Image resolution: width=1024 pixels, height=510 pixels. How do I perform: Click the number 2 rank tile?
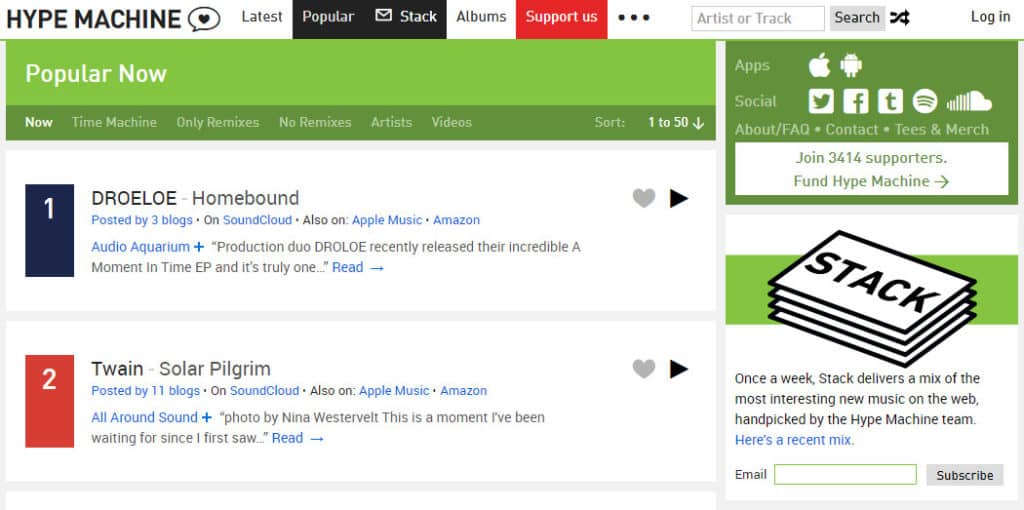click(x=50, y=401)
